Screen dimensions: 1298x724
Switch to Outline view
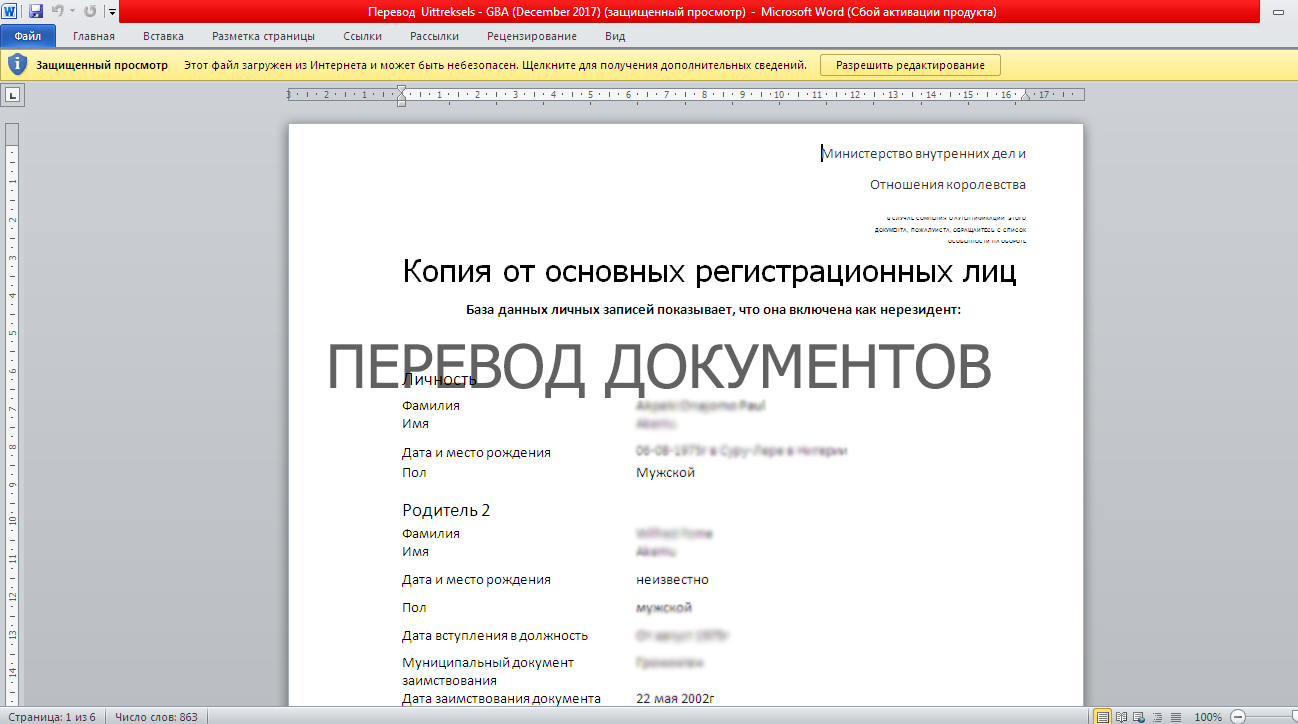point(1159,717)
